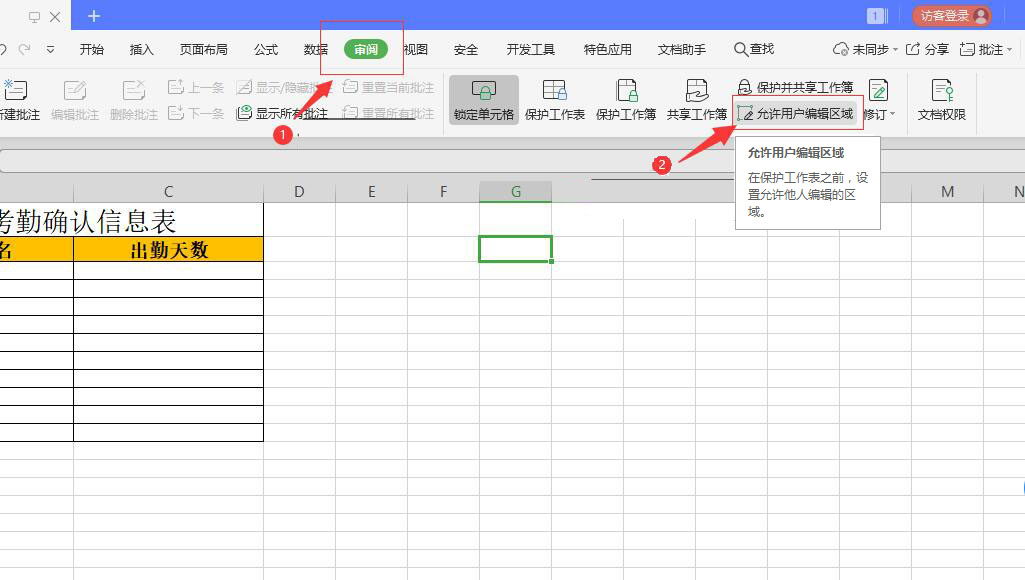Reset all comments (重置所有批注)

point(388,113)
